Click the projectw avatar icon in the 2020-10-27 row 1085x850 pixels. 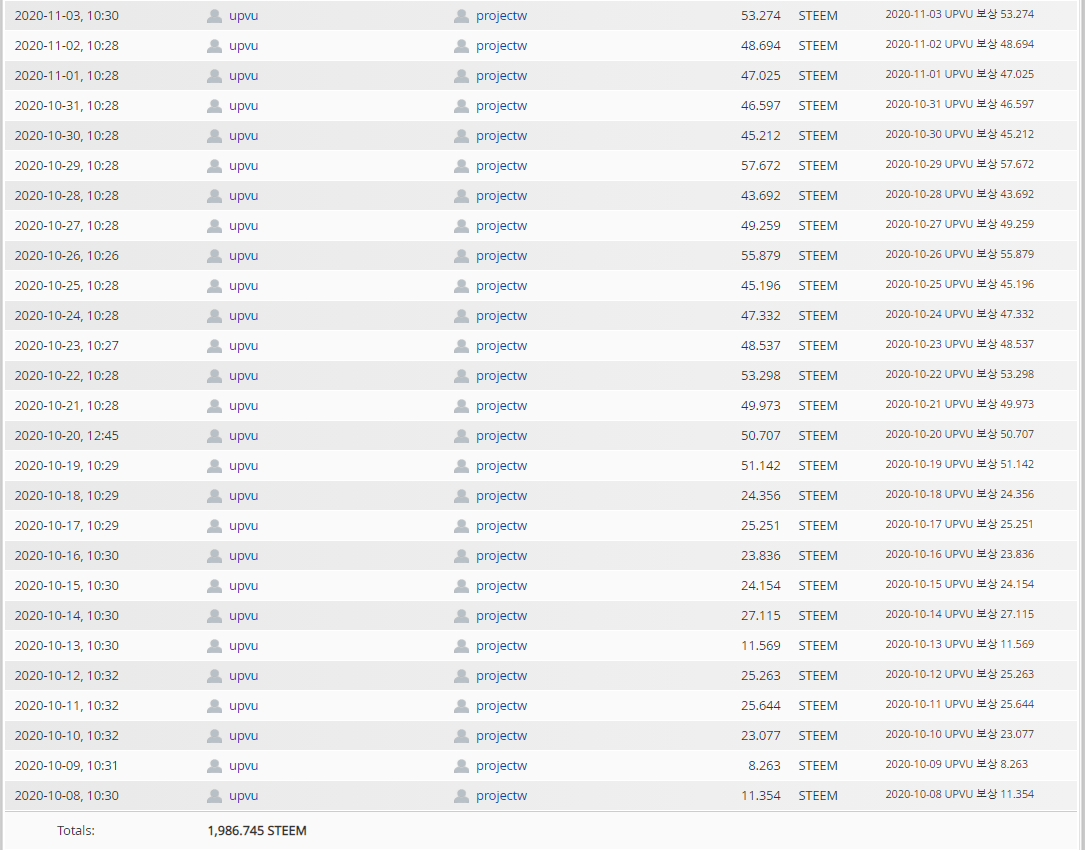point(462,226)
